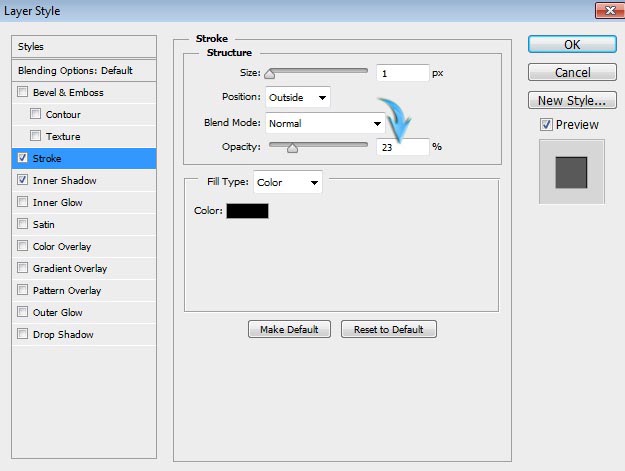Select the Inner Shadow style entry

(x=84, y=181)
